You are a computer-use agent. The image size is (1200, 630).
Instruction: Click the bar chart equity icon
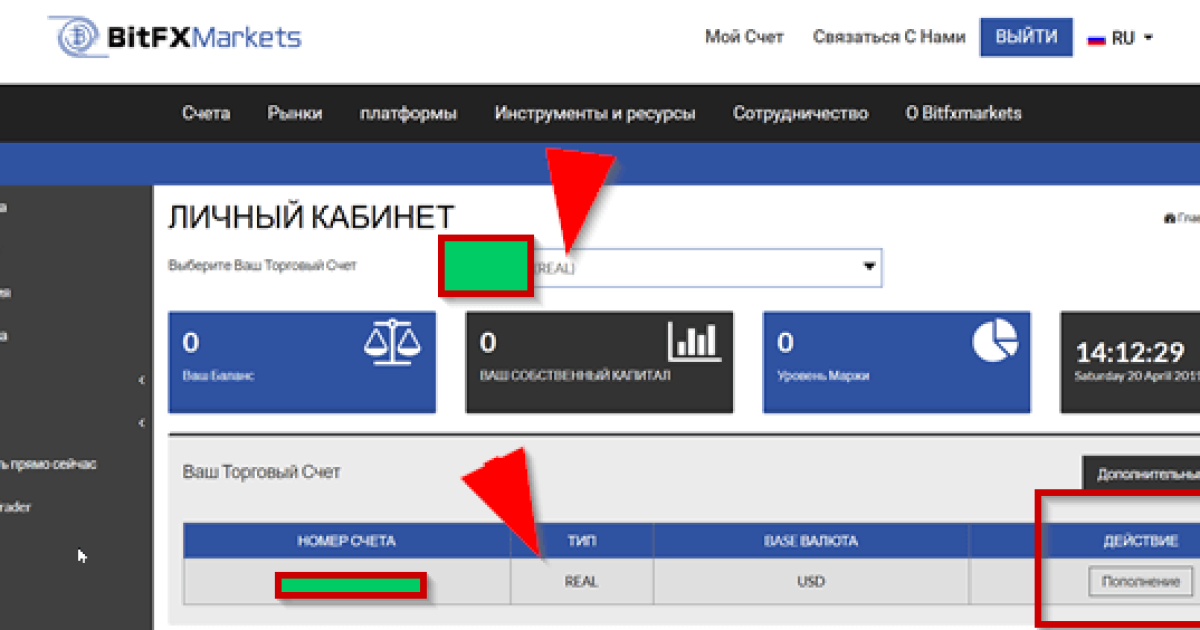pyautogui.click(x=693, y=341)
